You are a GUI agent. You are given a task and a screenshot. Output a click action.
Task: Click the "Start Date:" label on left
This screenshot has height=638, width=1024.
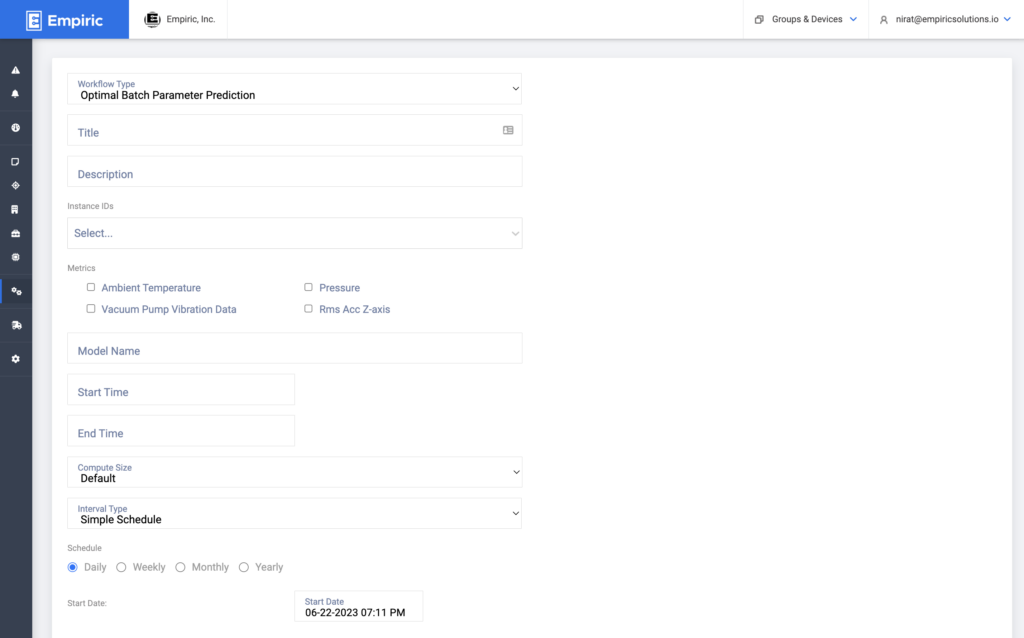pos(87,603)
